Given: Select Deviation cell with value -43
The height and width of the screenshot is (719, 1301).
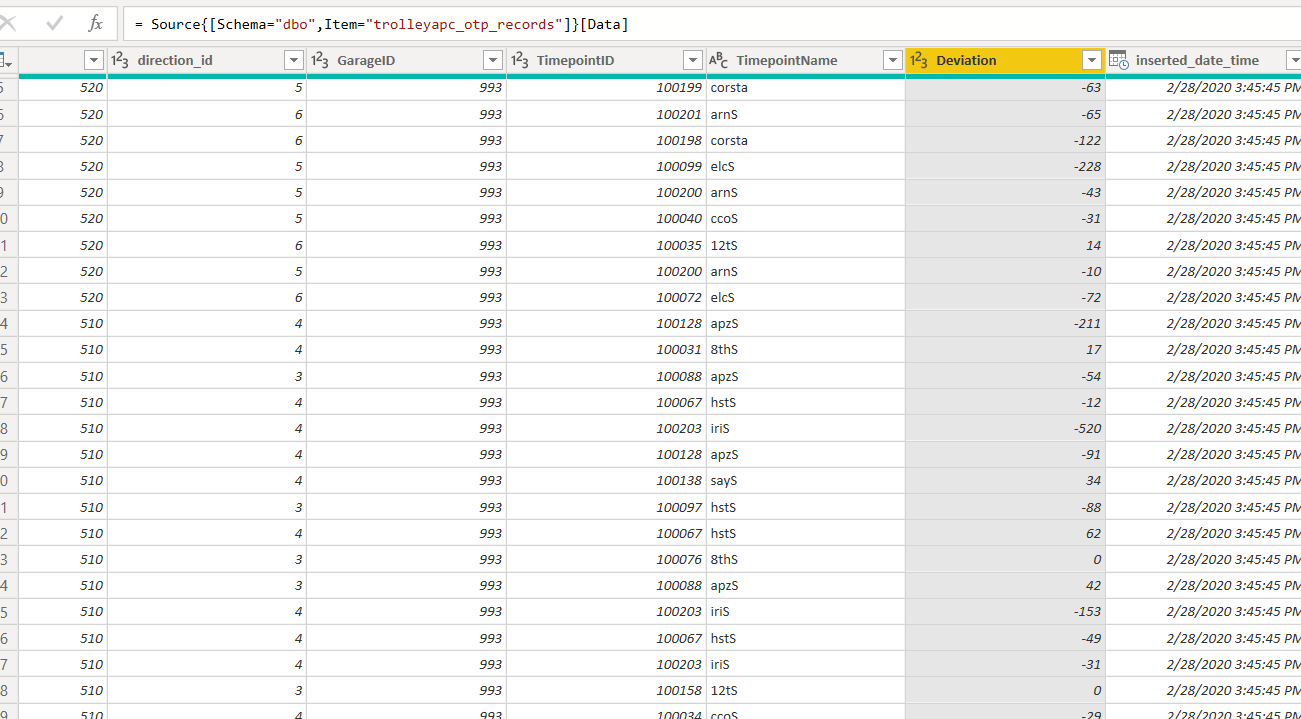Looking at the screenshot, I should [1005, 192].
